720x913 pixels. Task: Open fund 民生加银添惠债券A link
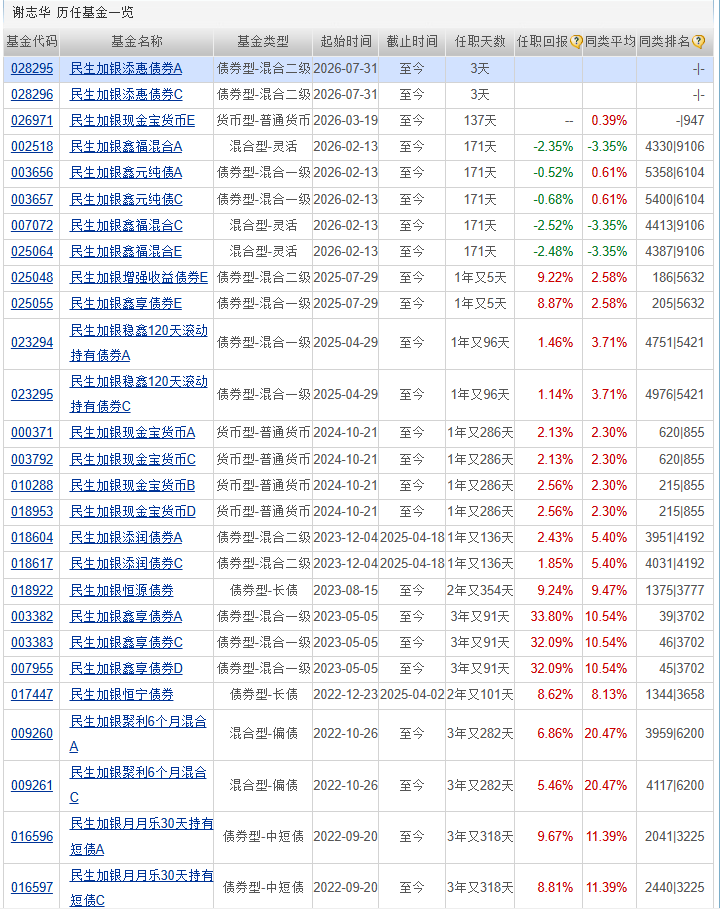click(126, 69)
